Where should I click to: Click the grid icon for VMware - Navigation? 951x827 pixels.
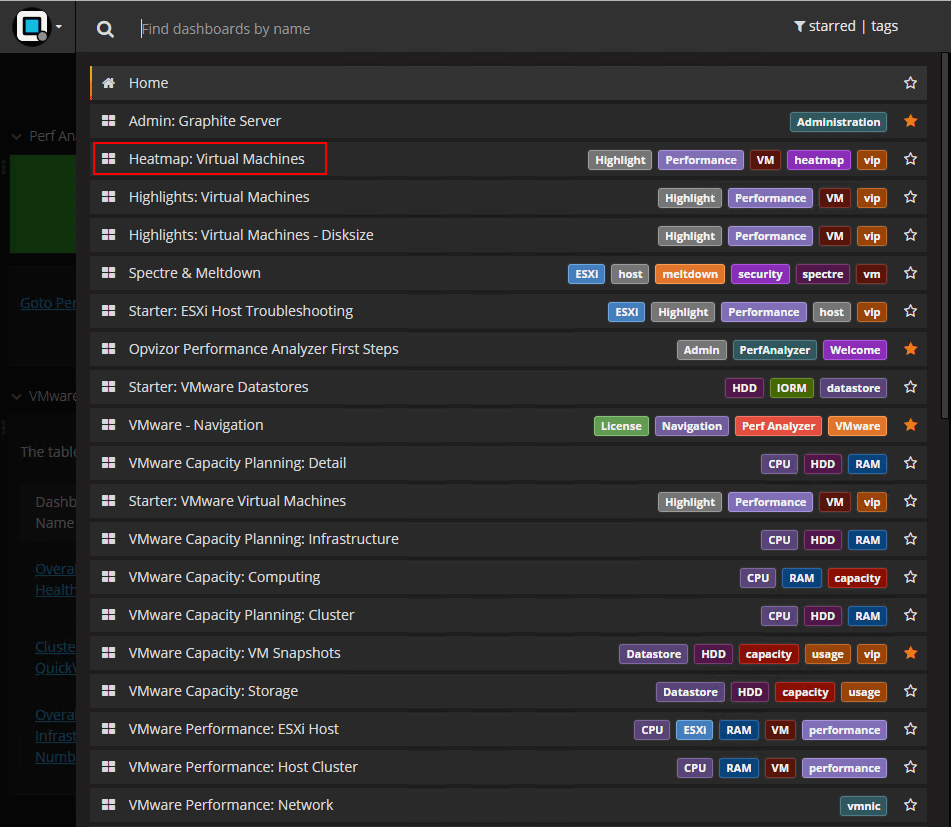[x=108, y=425]
